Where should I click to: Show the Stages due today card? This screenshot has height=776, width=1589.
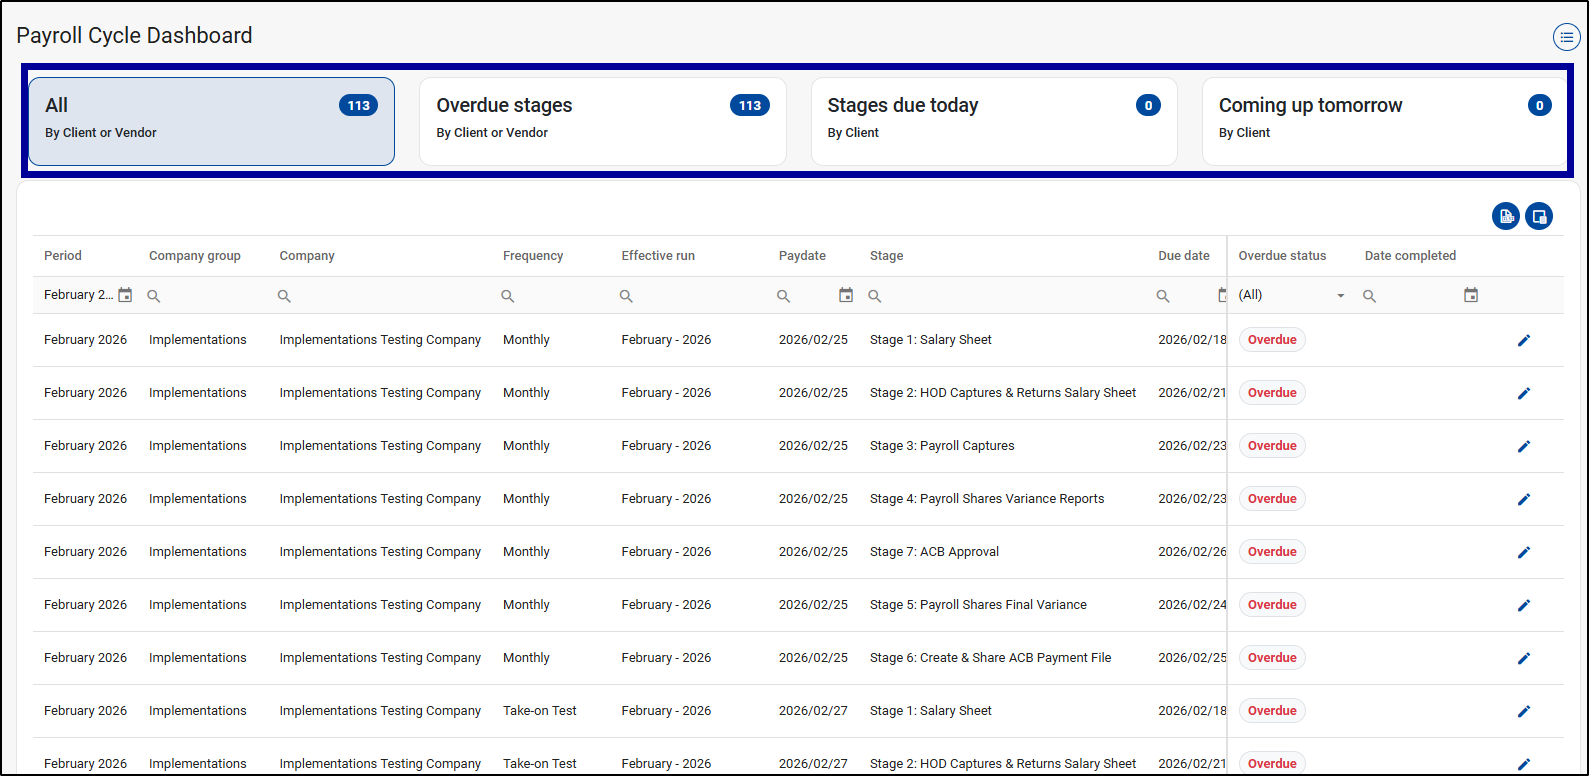993,121
